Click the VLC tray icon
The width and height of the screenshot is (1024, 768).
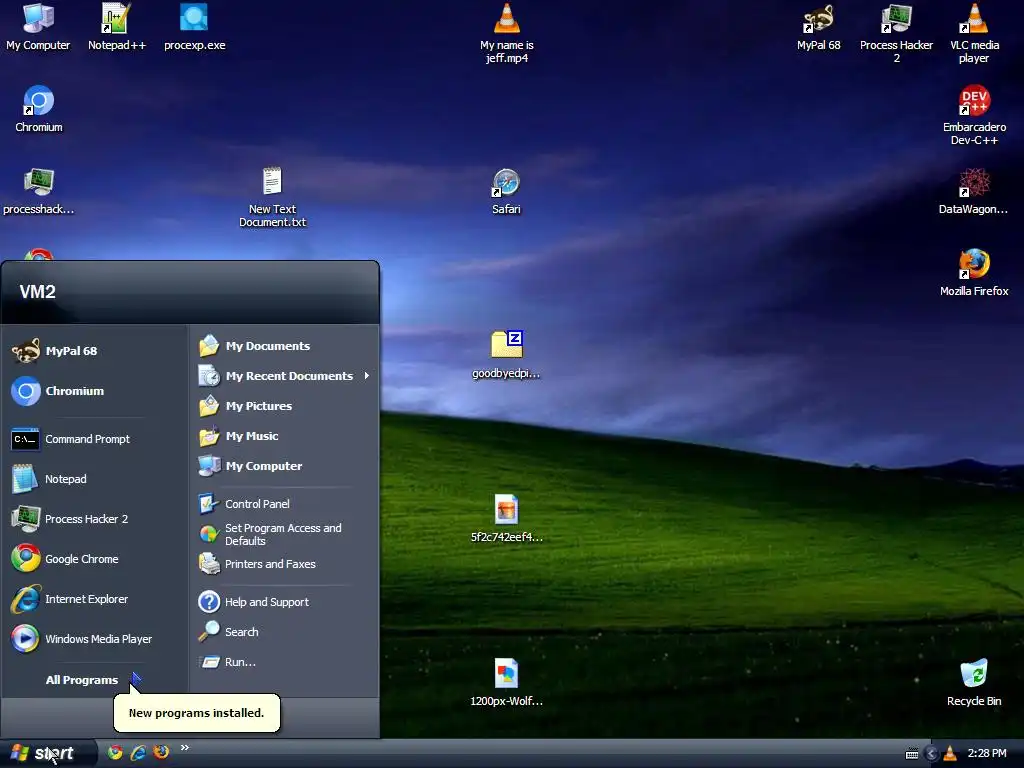[950, 754]
